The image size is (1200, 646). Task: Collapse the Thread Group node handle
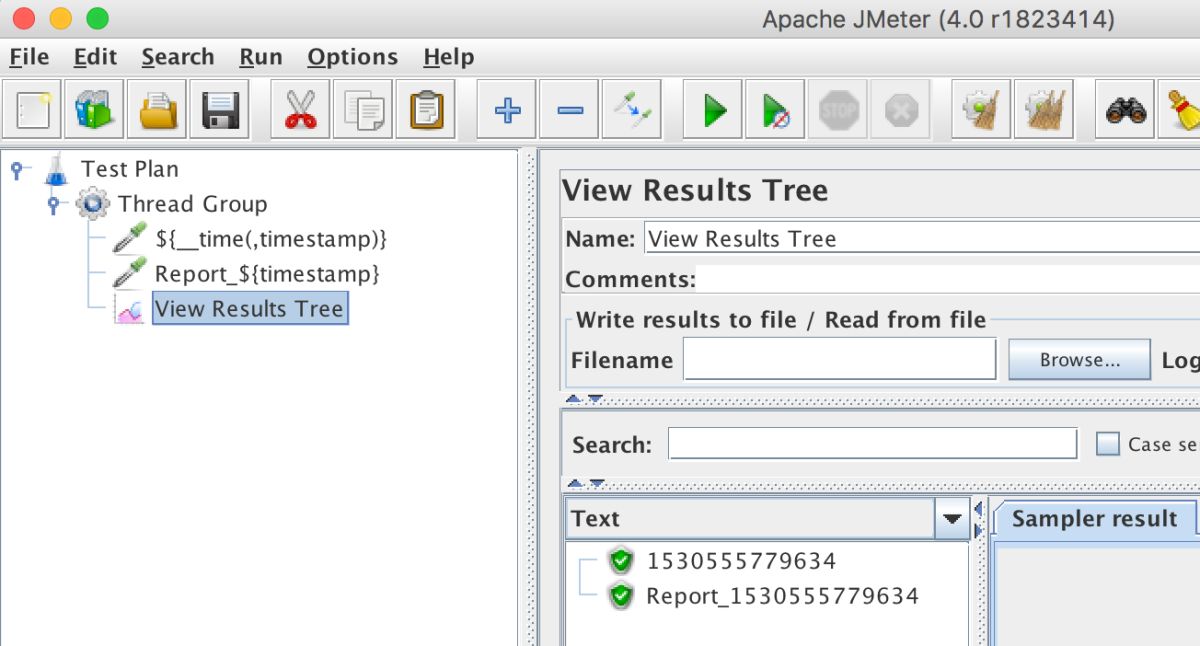56,204
